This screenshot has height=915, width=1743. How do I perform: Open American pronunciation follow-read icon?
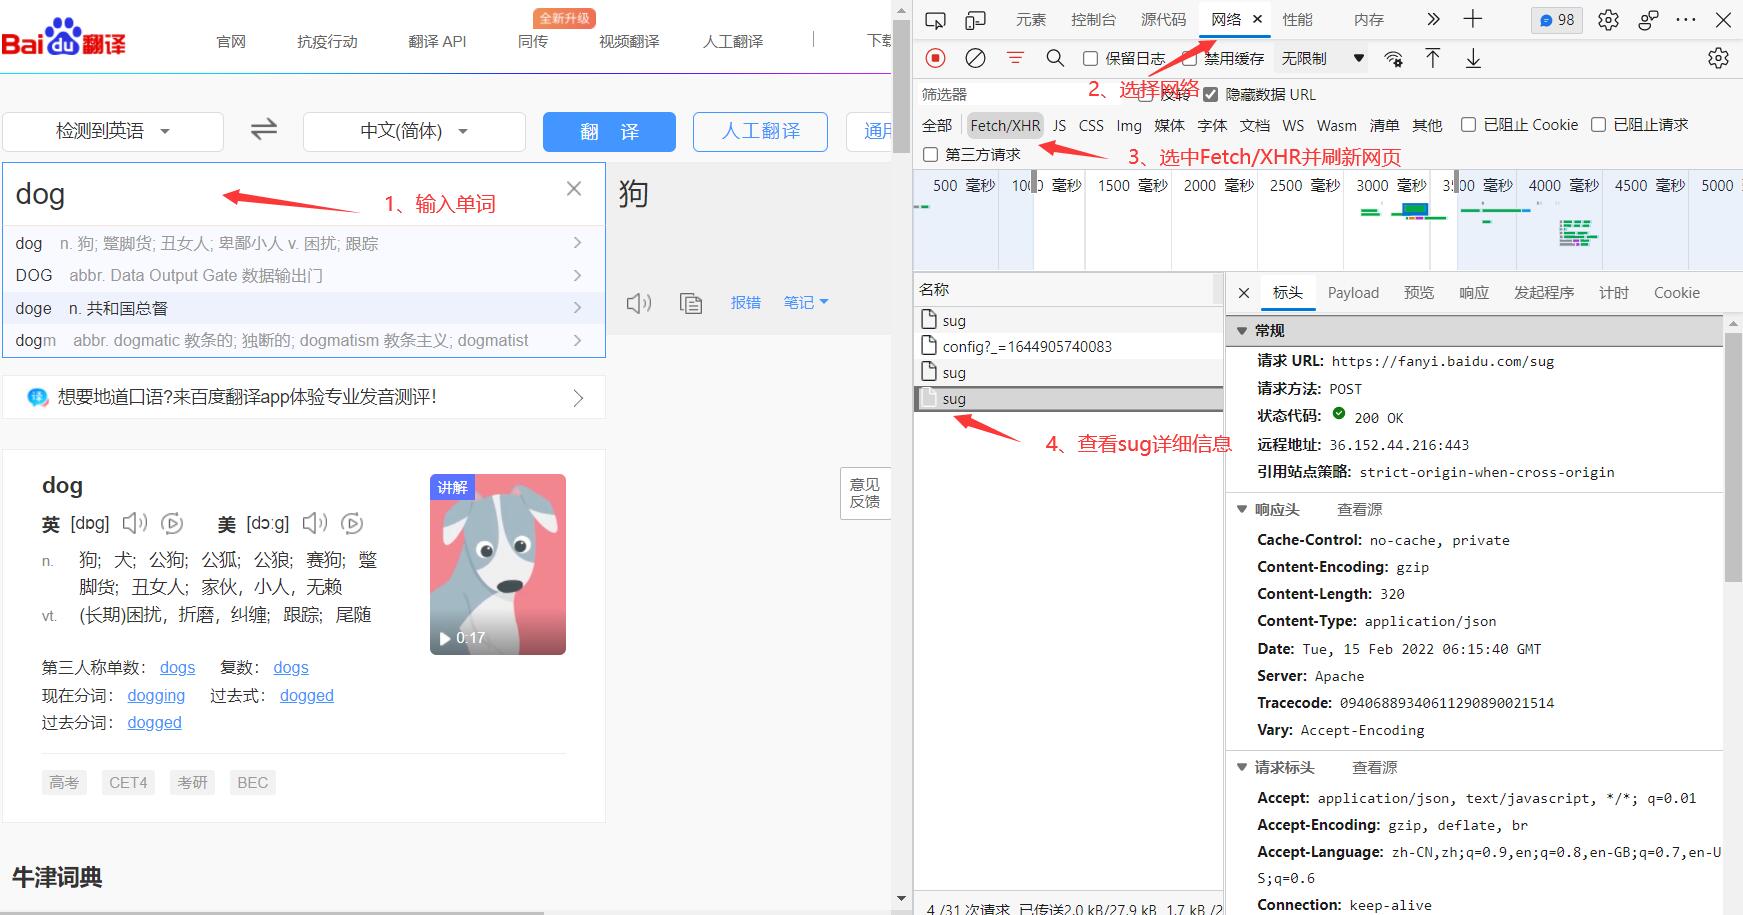[352, 523]
